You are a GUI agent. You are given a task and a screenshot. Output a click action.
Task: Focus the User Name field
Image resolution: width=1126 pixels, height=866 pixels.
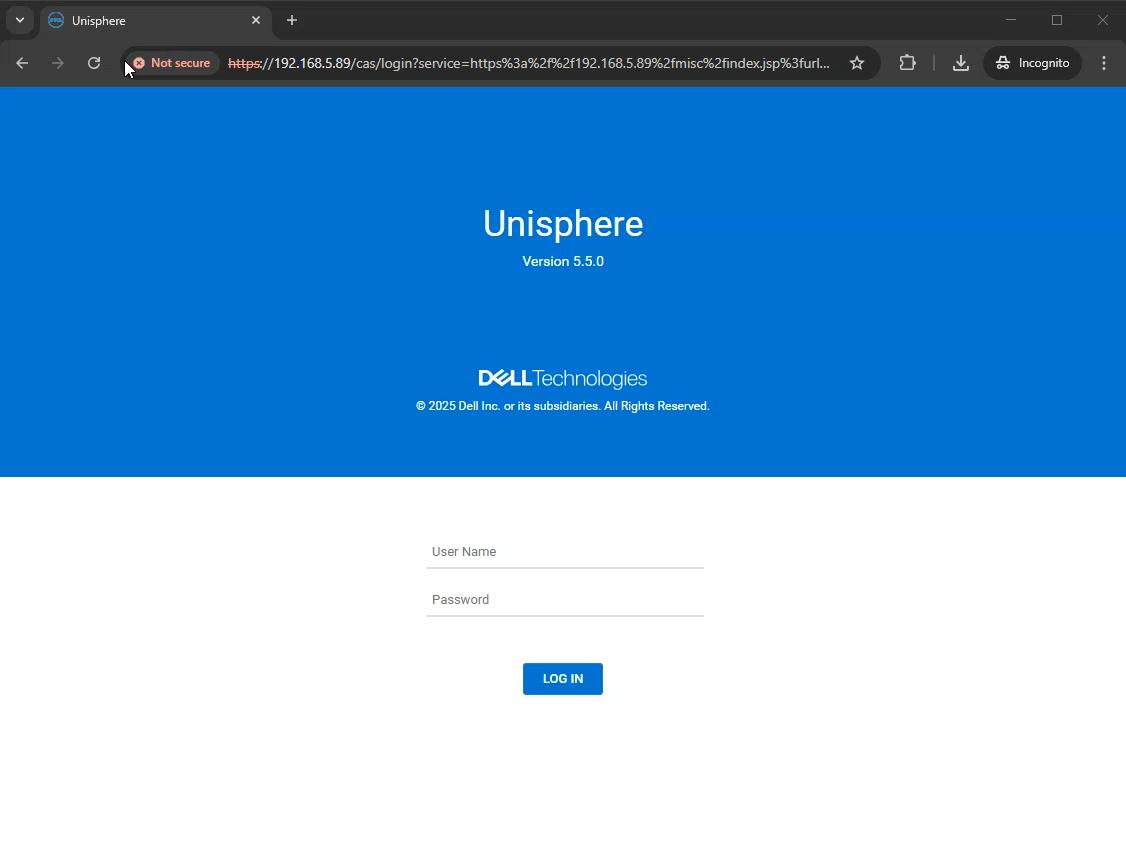(x=565, y=552)
